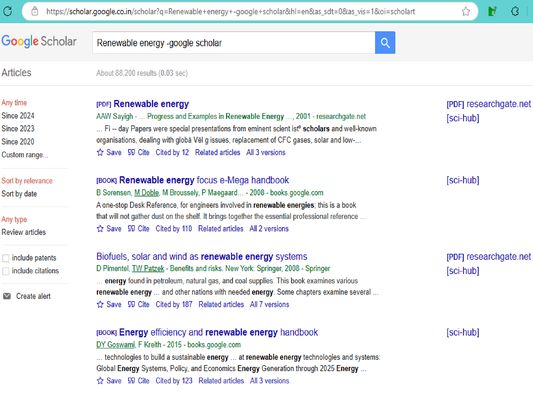
Task: Save the 'e-Mega handbook' result
Action: [109, 228]
